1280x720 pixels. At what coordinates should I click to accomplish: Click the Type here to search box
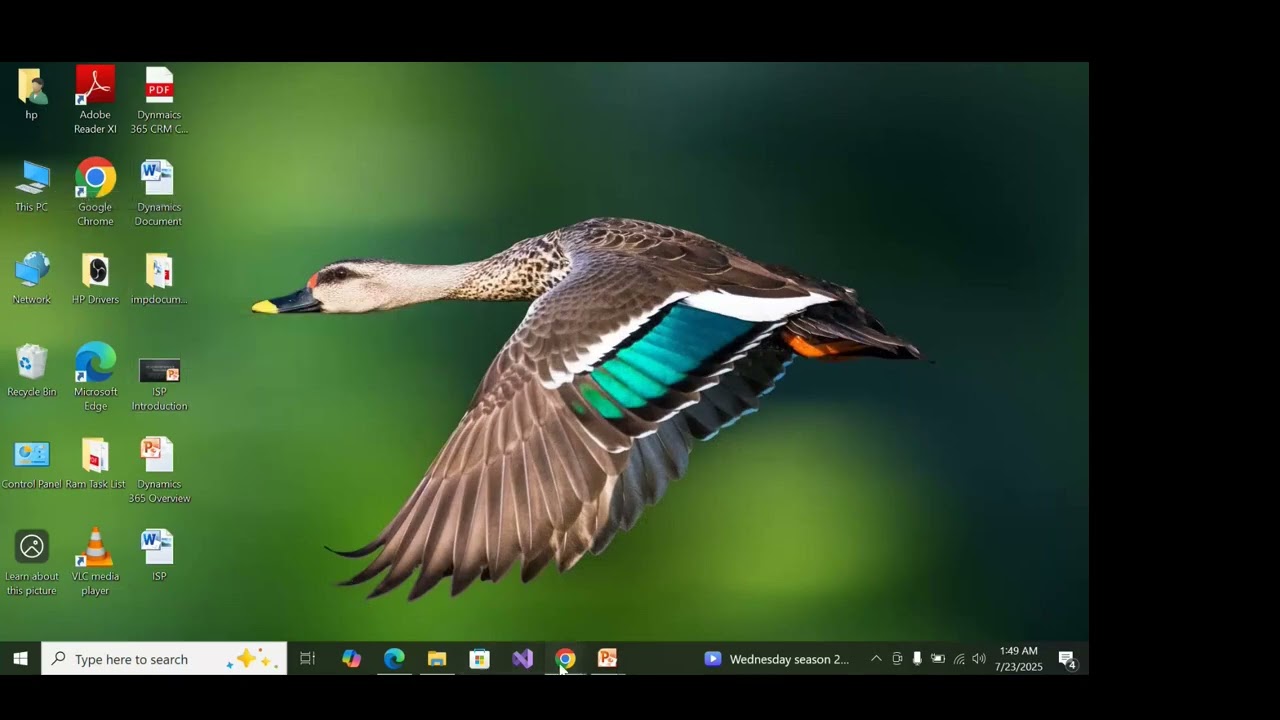coord(164,658)
